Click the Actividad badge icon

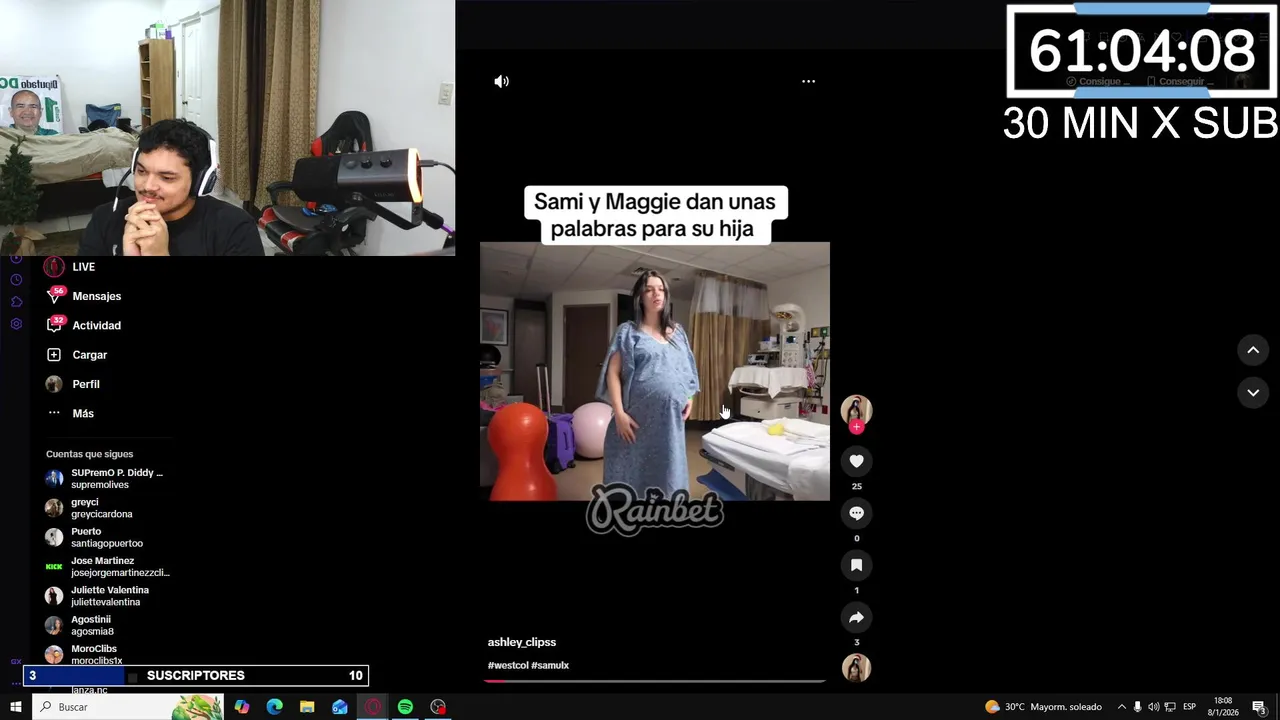pyautogui.click(x=54, y=325)
